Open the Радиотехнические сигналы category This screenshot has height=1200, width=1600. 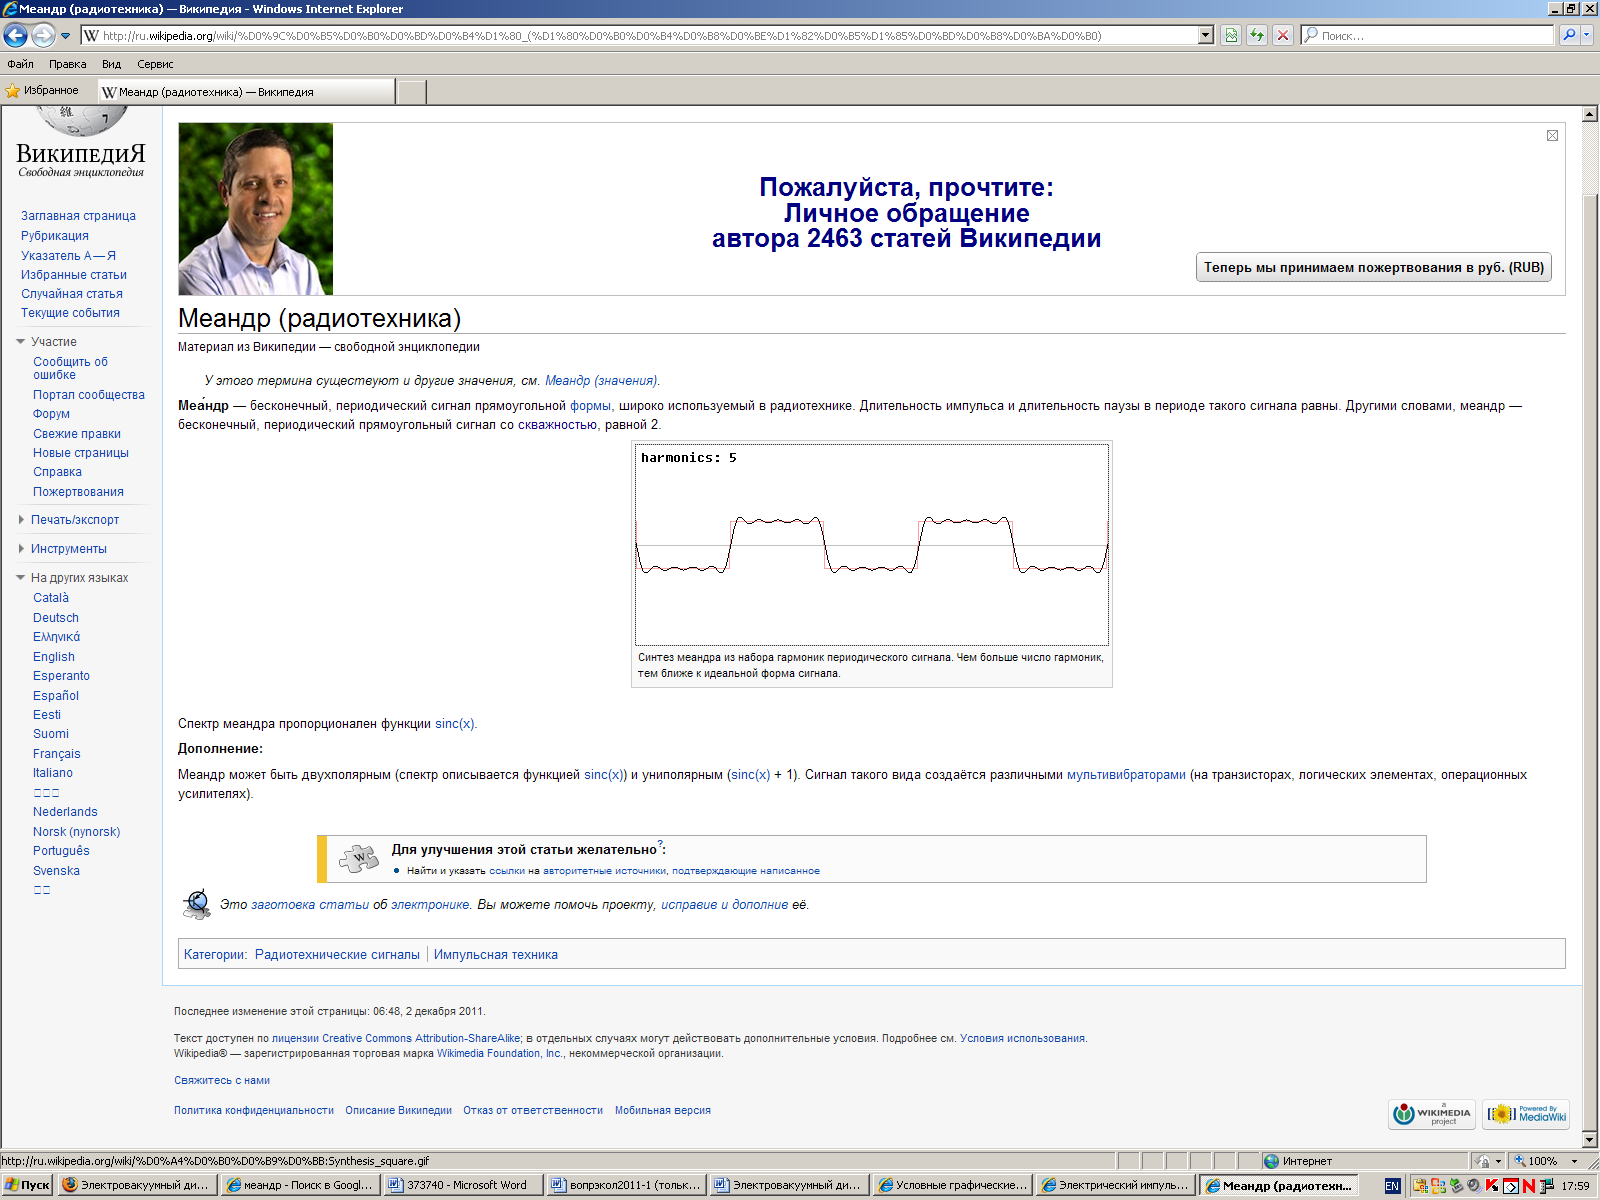coord(337,955)
